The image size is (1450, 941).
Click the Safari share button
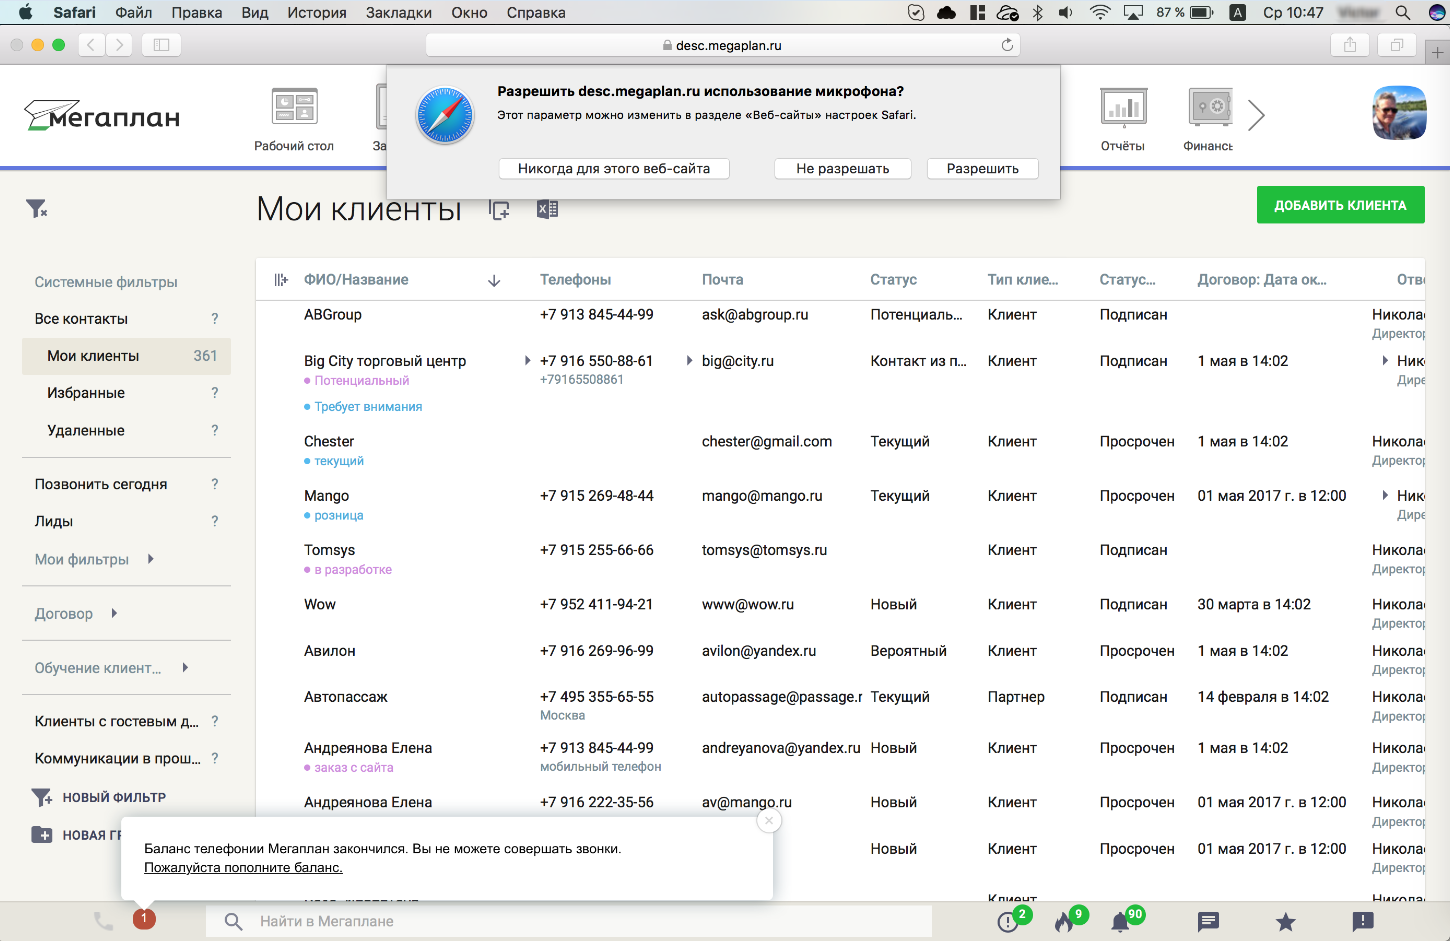tap(1350, 45)
